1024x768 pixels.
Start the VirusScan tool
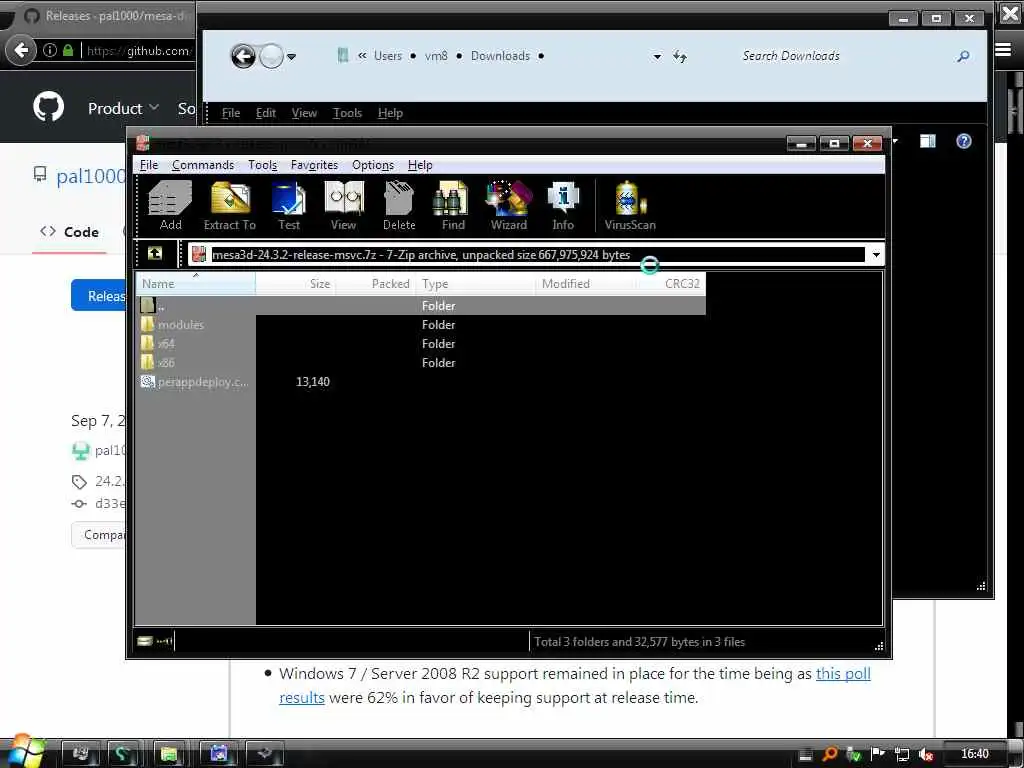630,206
